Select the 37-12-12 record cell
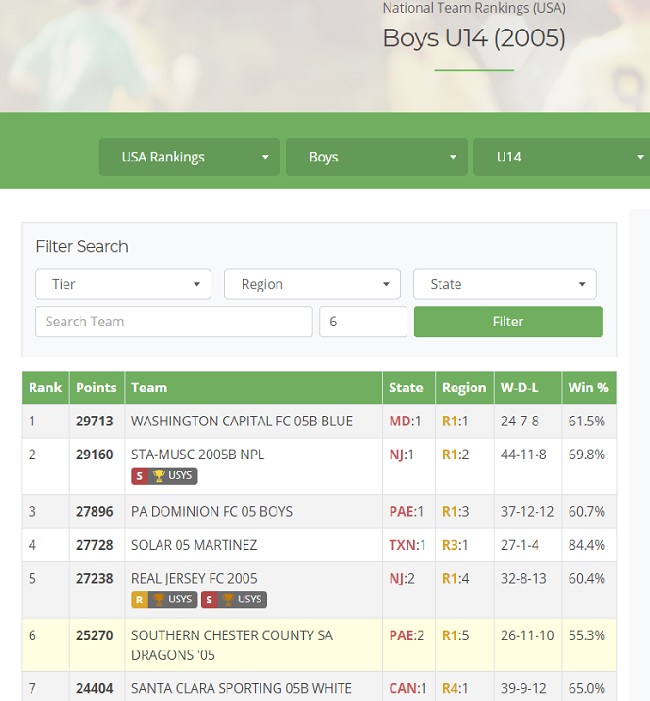Viewport: 650px width, 701px height. coord(528,511)
